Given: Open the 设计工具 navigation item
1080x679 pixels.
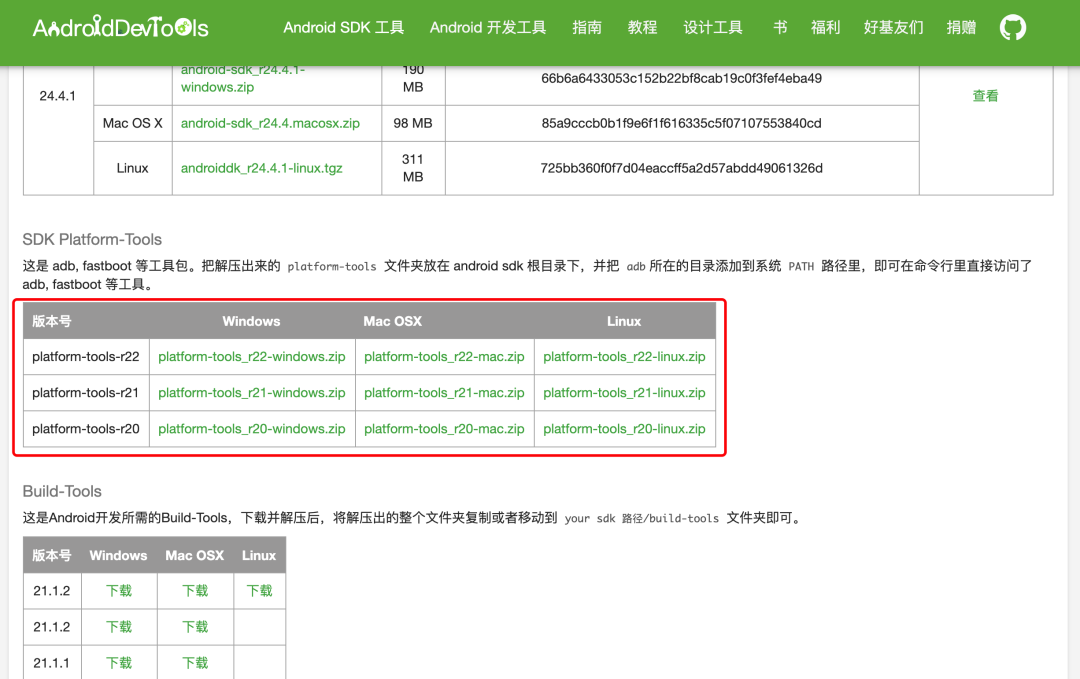Looking at the screenshot, I should click(713, 27).
